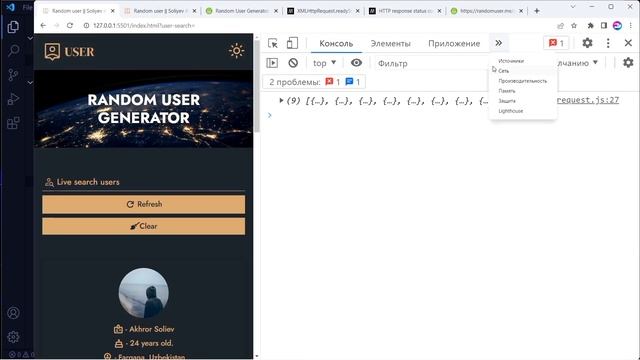Focus the console Фильтр input
The width and height of the screenshot is (640, 360).
[x=433, y=63]
